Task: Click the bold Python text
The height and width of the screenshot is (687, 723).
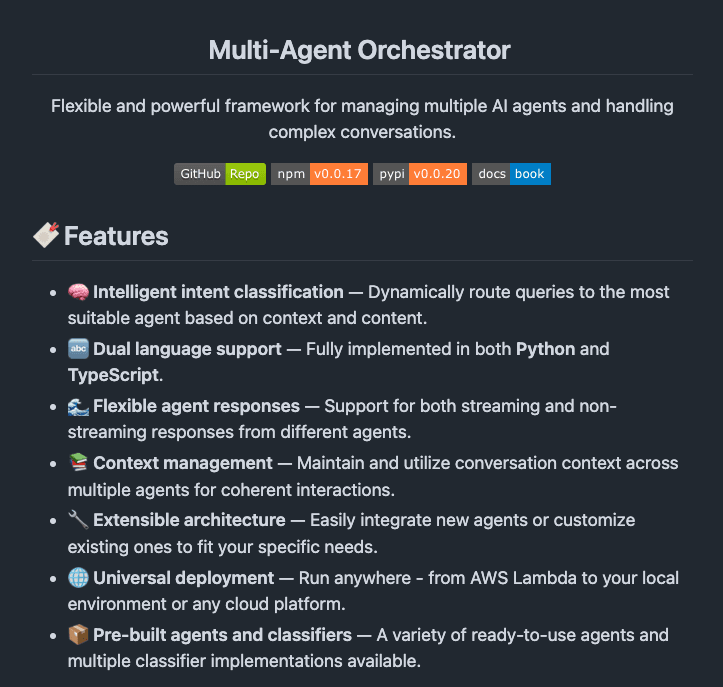Action: point(545,349)
